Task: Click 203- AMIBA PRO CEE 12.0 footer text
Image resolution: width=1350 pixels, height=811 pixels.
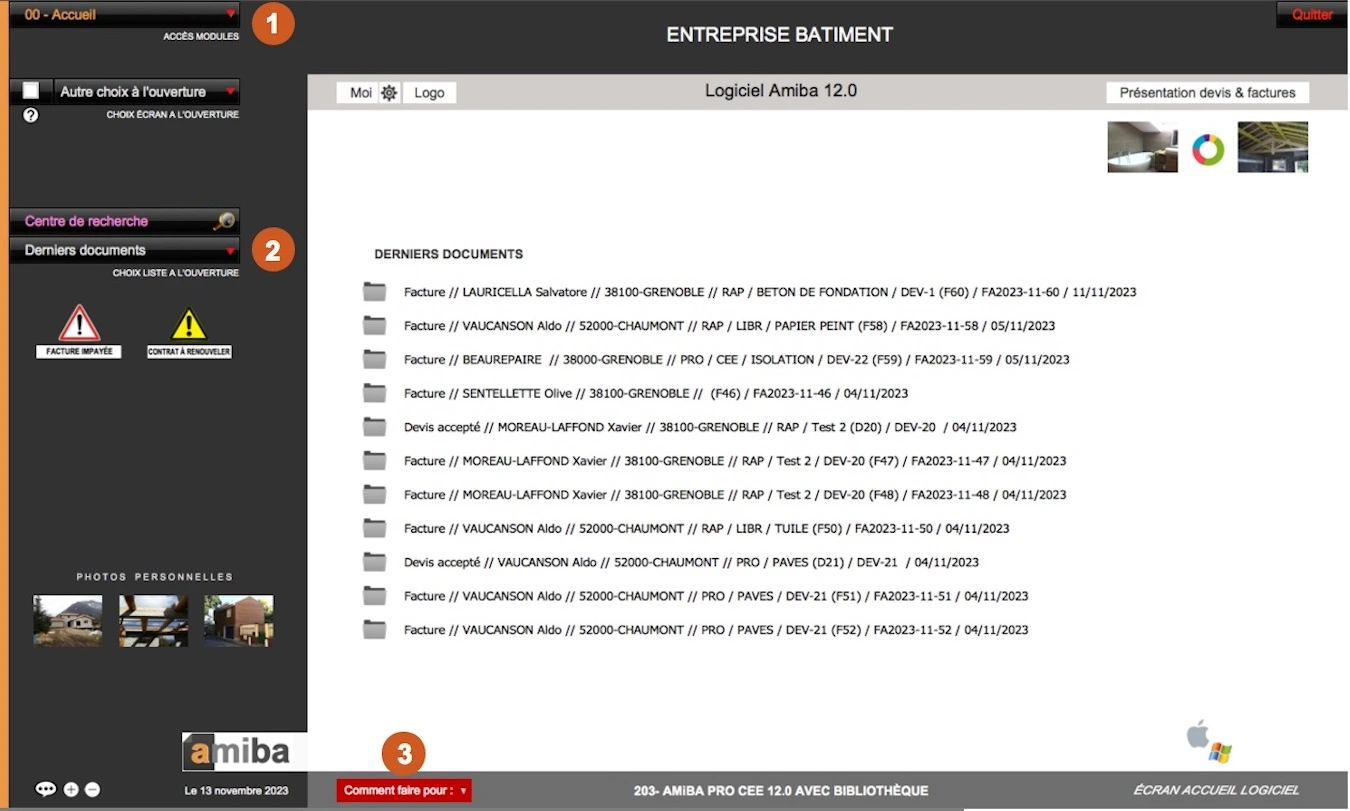Action: [781, 791]
